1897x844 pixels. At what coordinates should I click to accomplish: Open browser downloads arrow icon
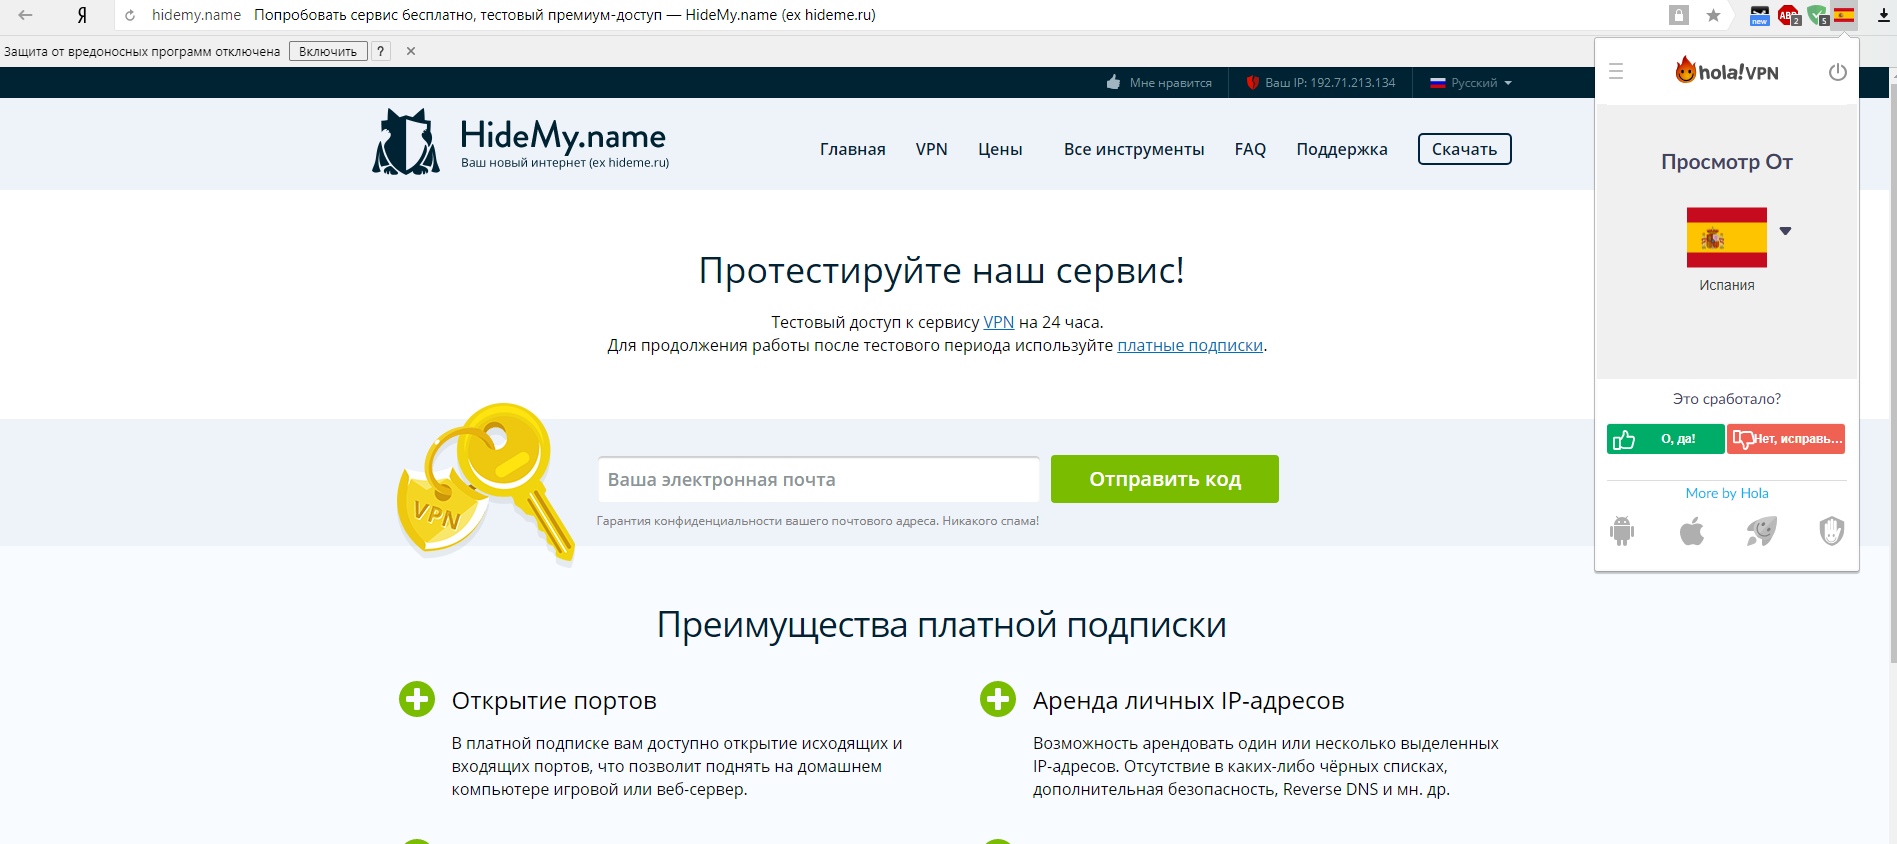[1883, 15]
